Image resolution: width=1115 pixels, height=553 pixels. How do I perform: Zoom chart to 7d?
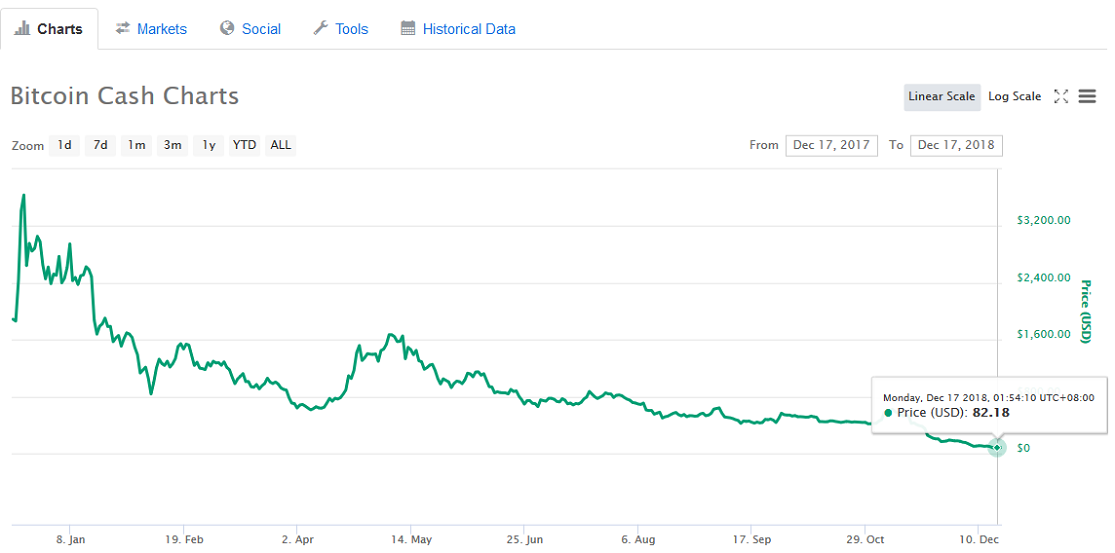click(x=101, y=145)
